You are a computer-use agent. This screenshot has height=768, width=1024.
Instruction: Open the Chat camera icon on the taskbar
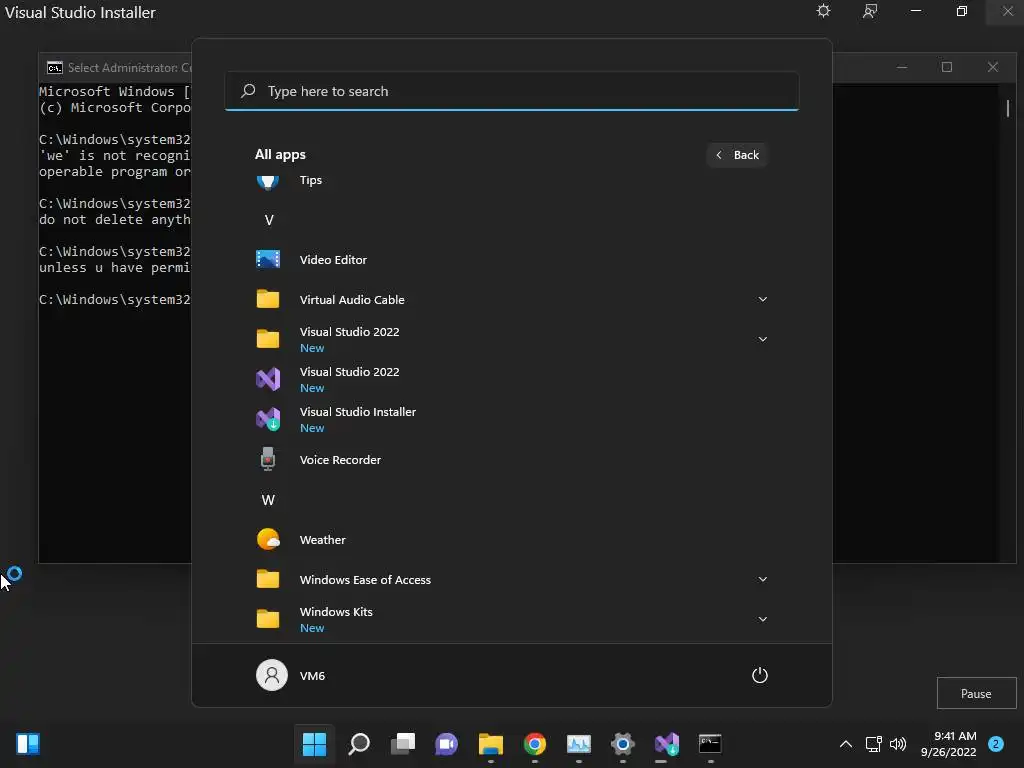[447, 744]
